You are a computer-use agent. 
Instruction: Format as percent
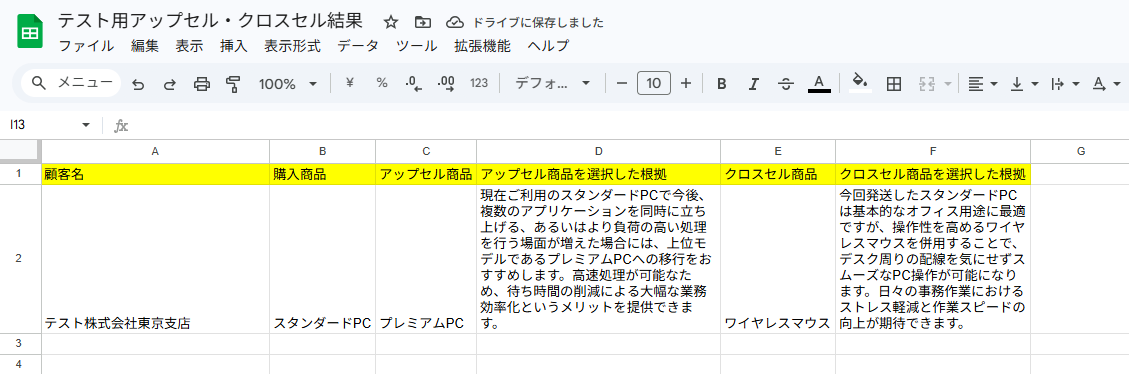(x=382, y=83)
